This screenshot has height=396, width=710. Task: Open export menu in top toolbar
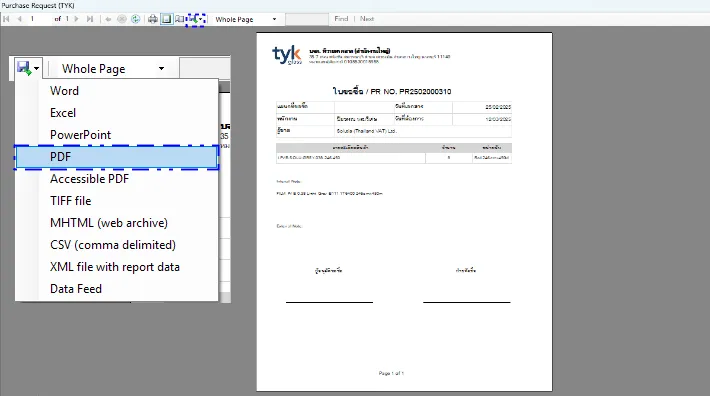click(196, 19)
